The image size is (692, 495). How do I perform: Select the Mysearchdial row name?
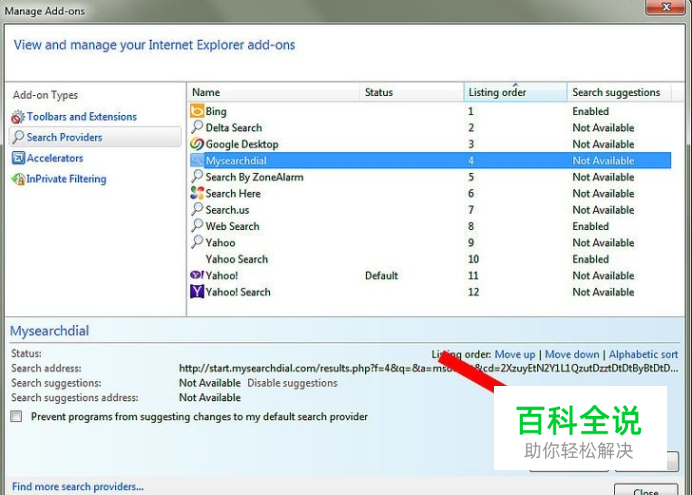click(x=236, y=161)
